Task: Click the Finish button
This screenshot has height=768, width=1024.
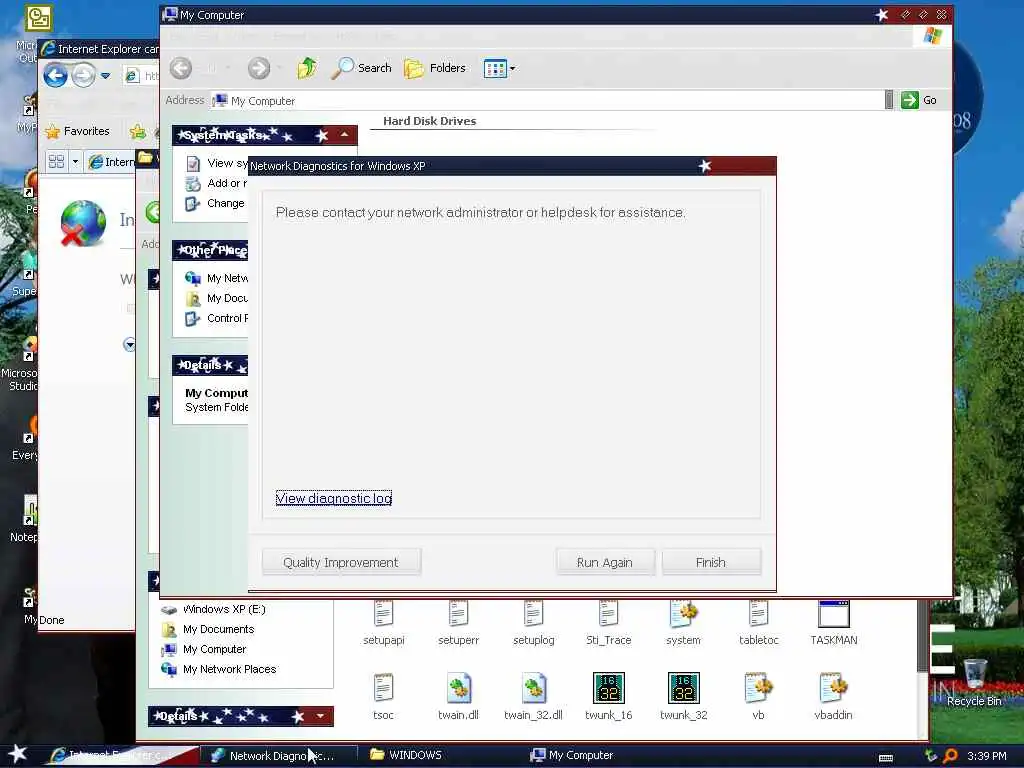Action: pos(711,562)
